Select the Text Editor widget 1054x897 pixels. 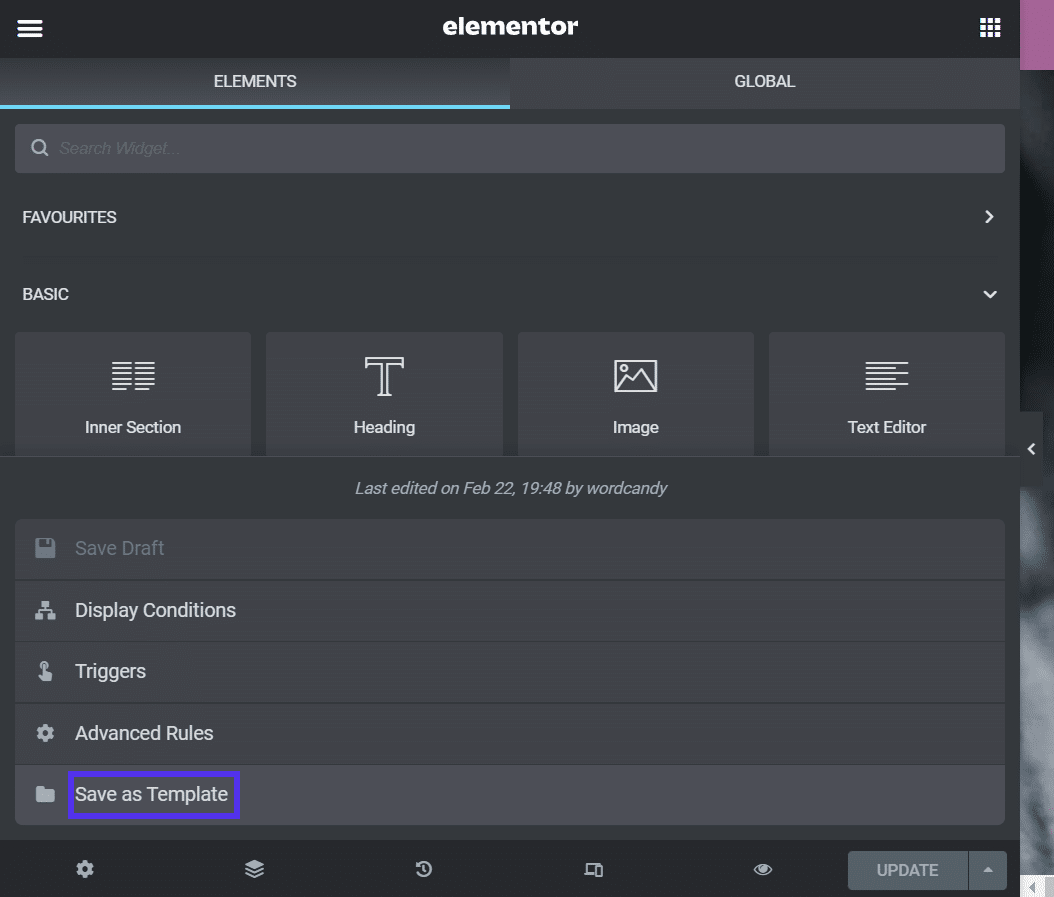point(886,393)
